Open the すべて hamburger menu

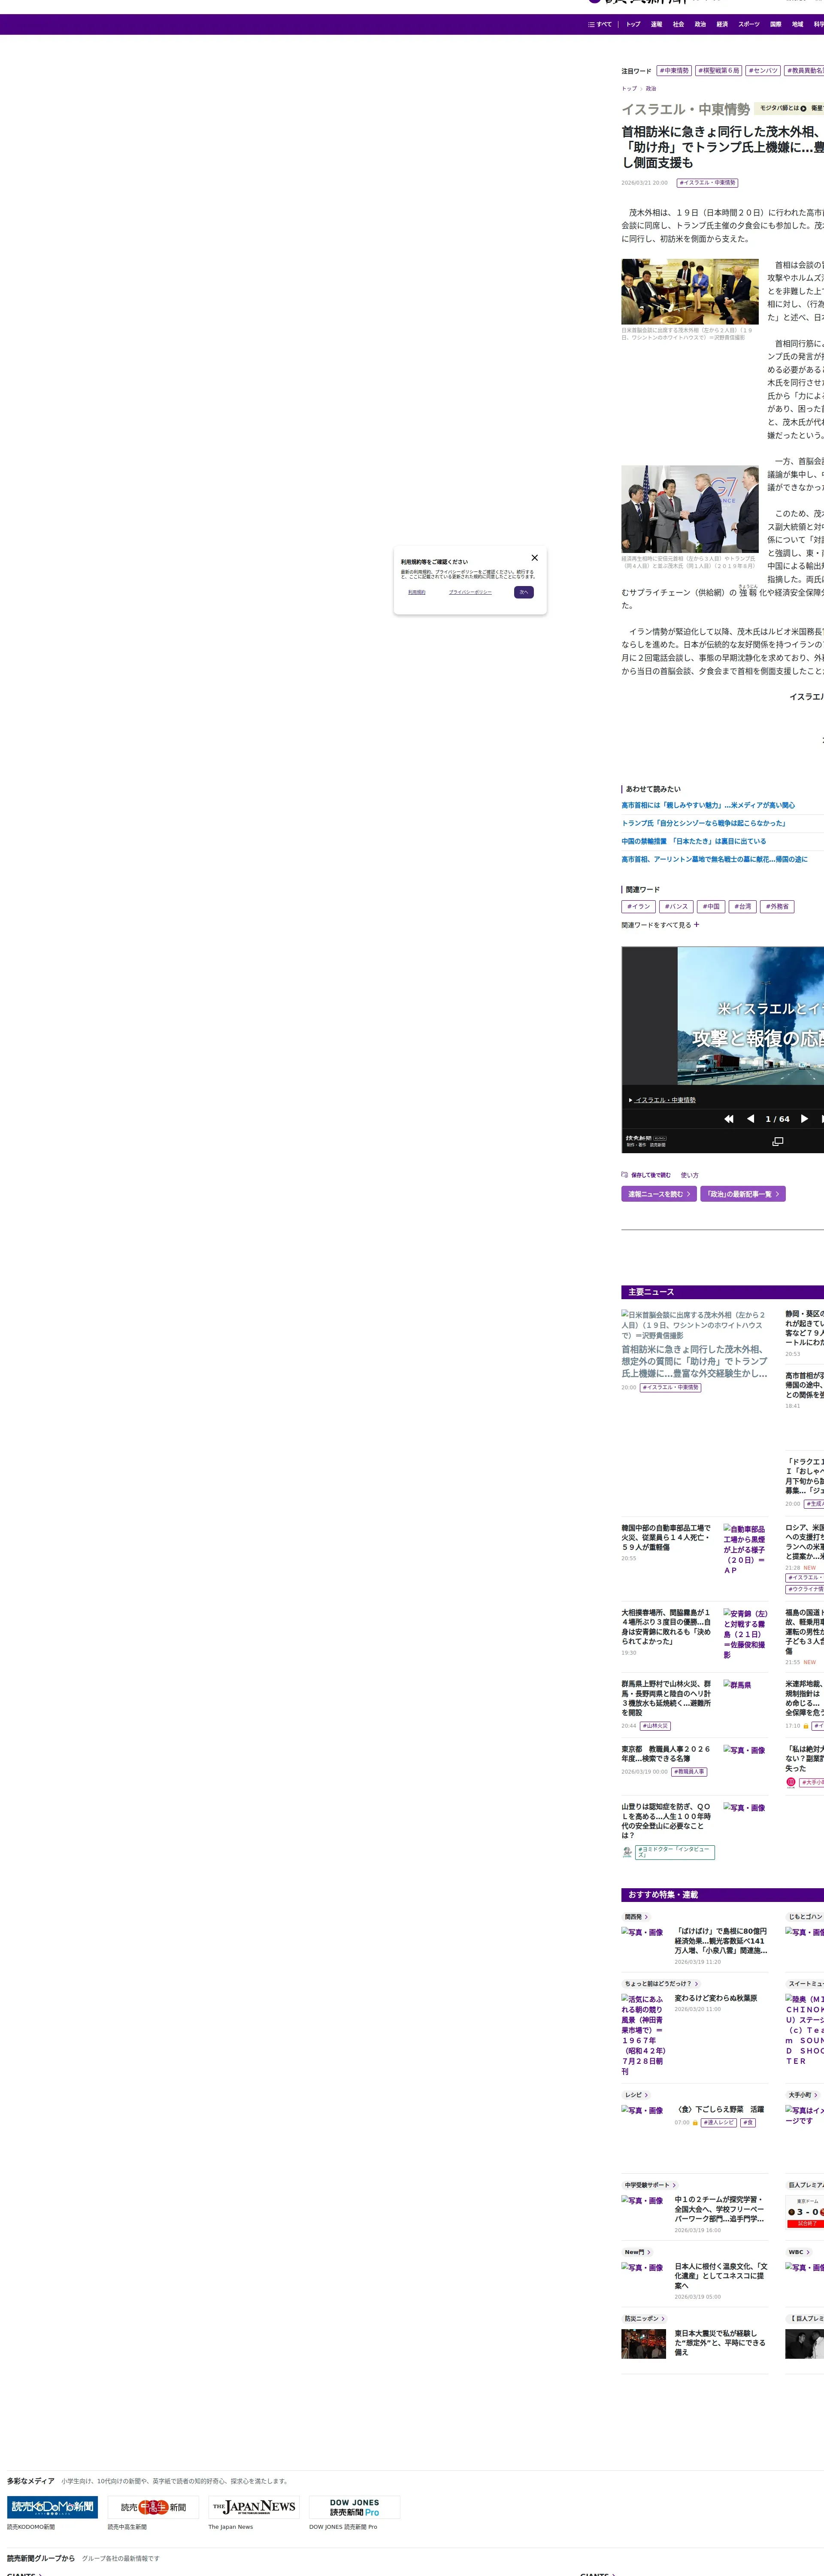pos(600,24)
